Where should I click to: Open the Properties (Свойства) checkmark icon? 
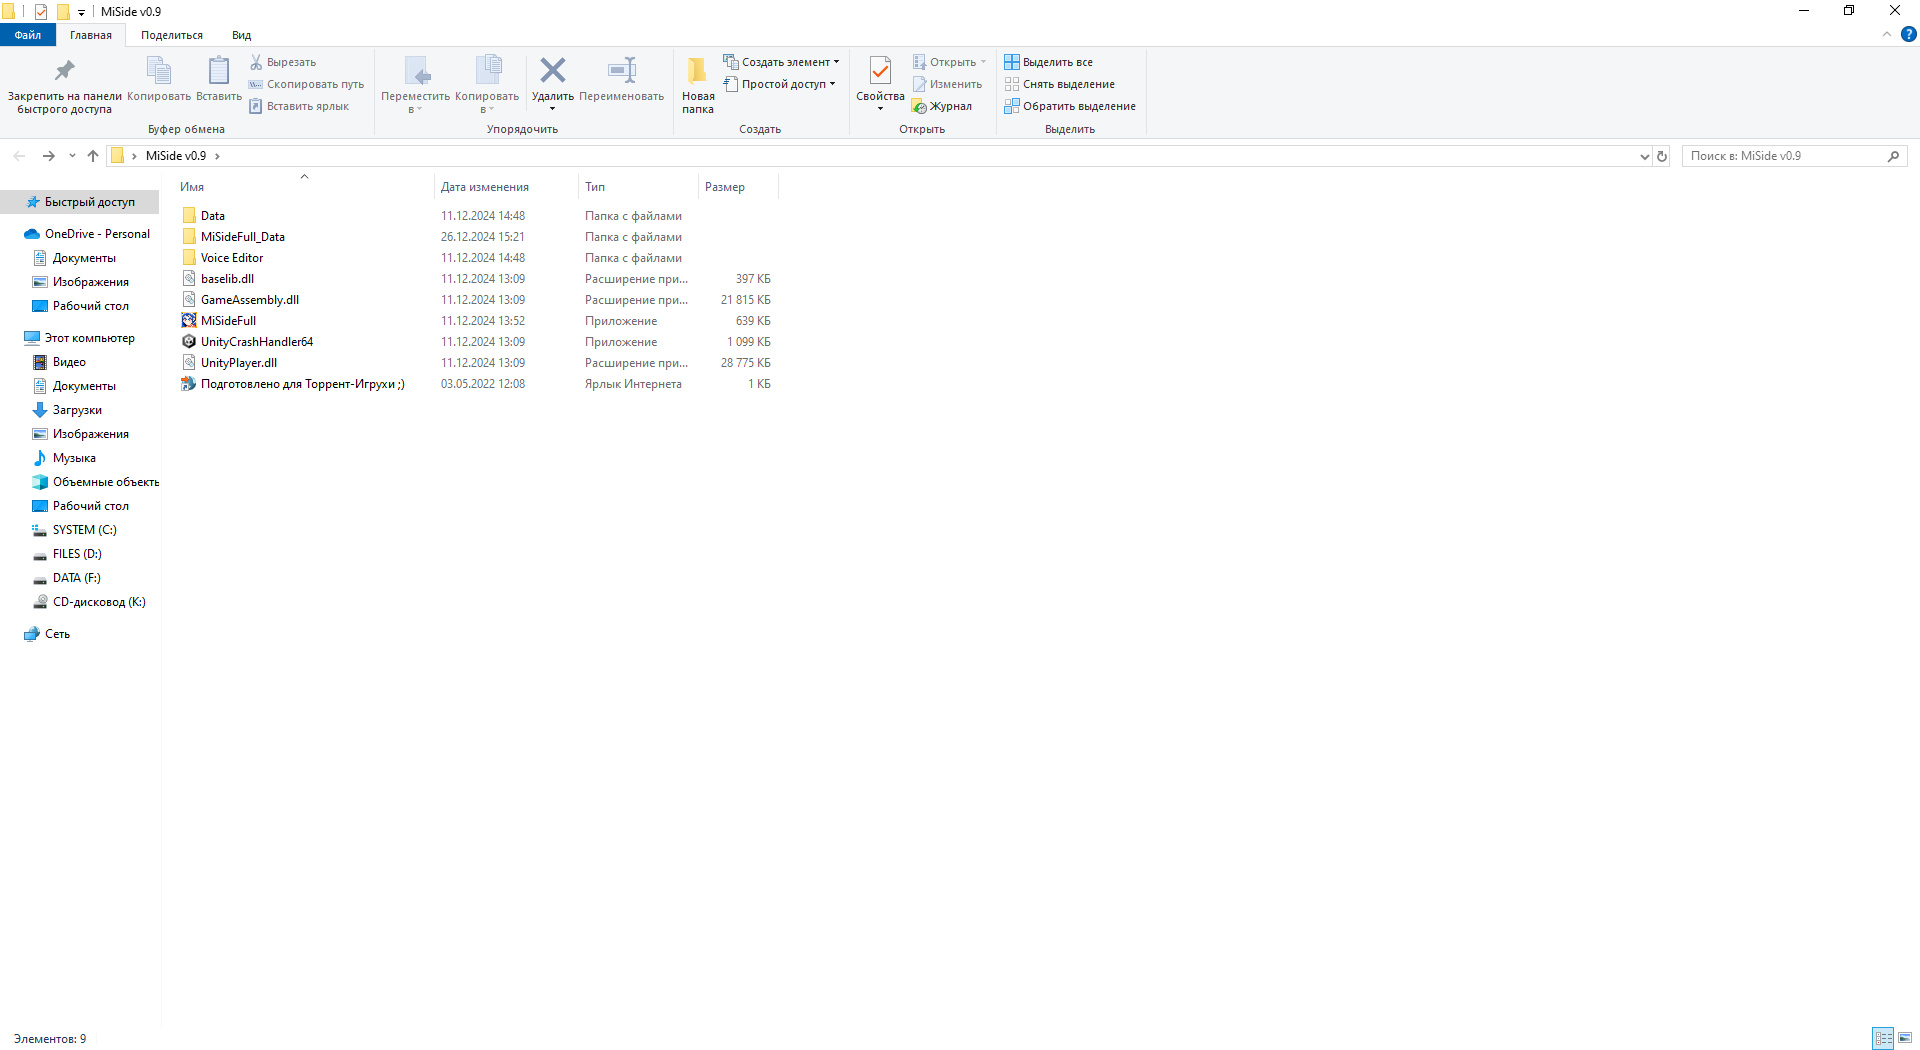coord(880,71)
